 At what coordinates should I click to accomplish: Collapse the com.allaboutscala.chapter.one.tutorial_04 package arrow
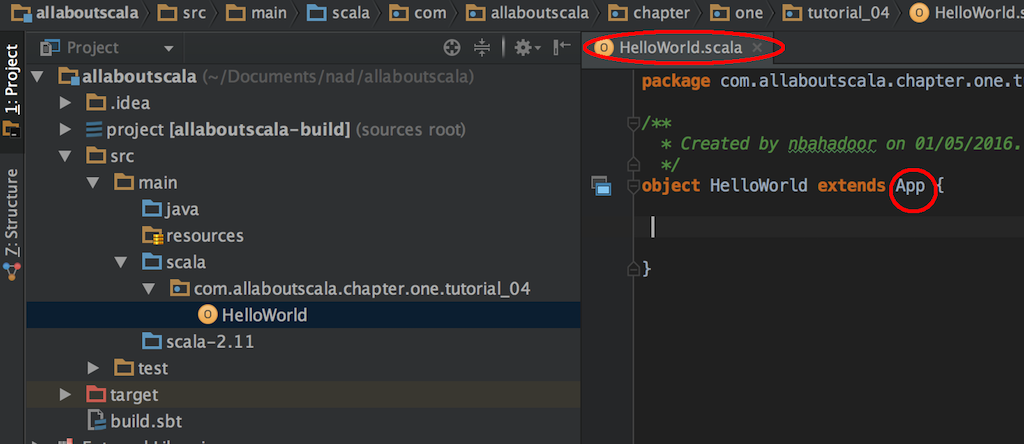tap(148, 289)
